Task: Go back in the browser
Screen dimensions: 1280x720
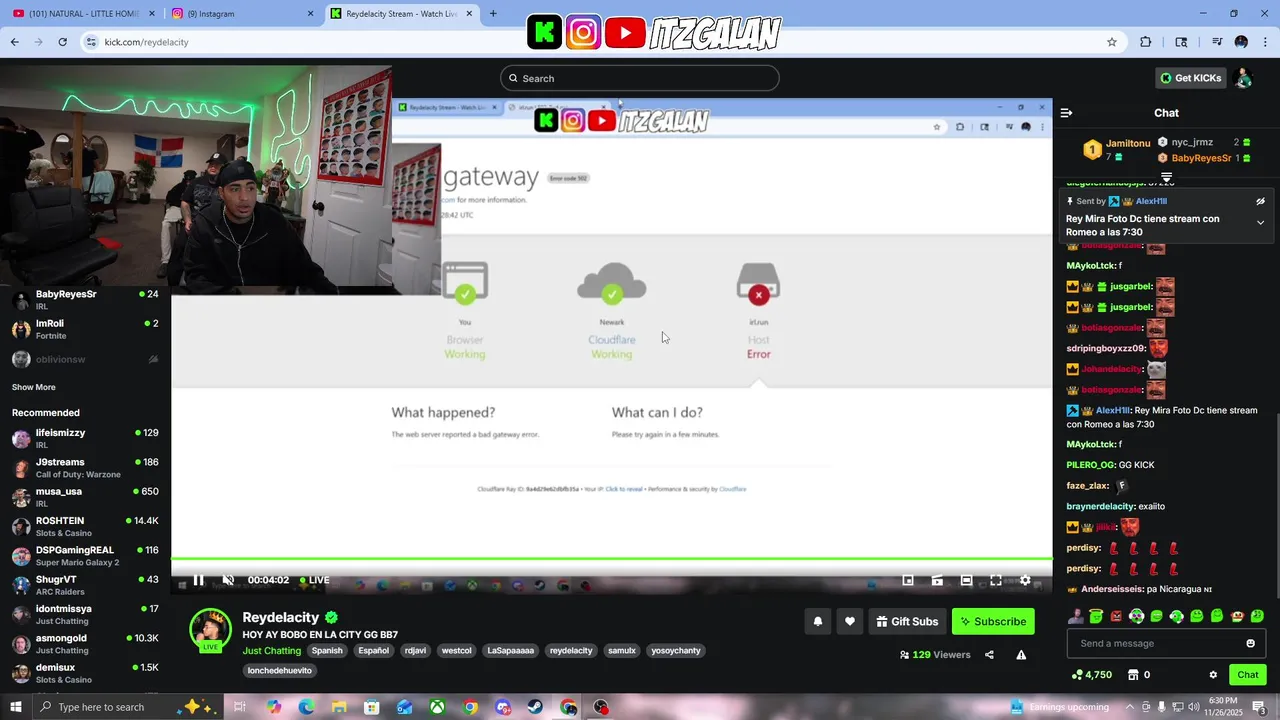Action: (x=14, y=42)
